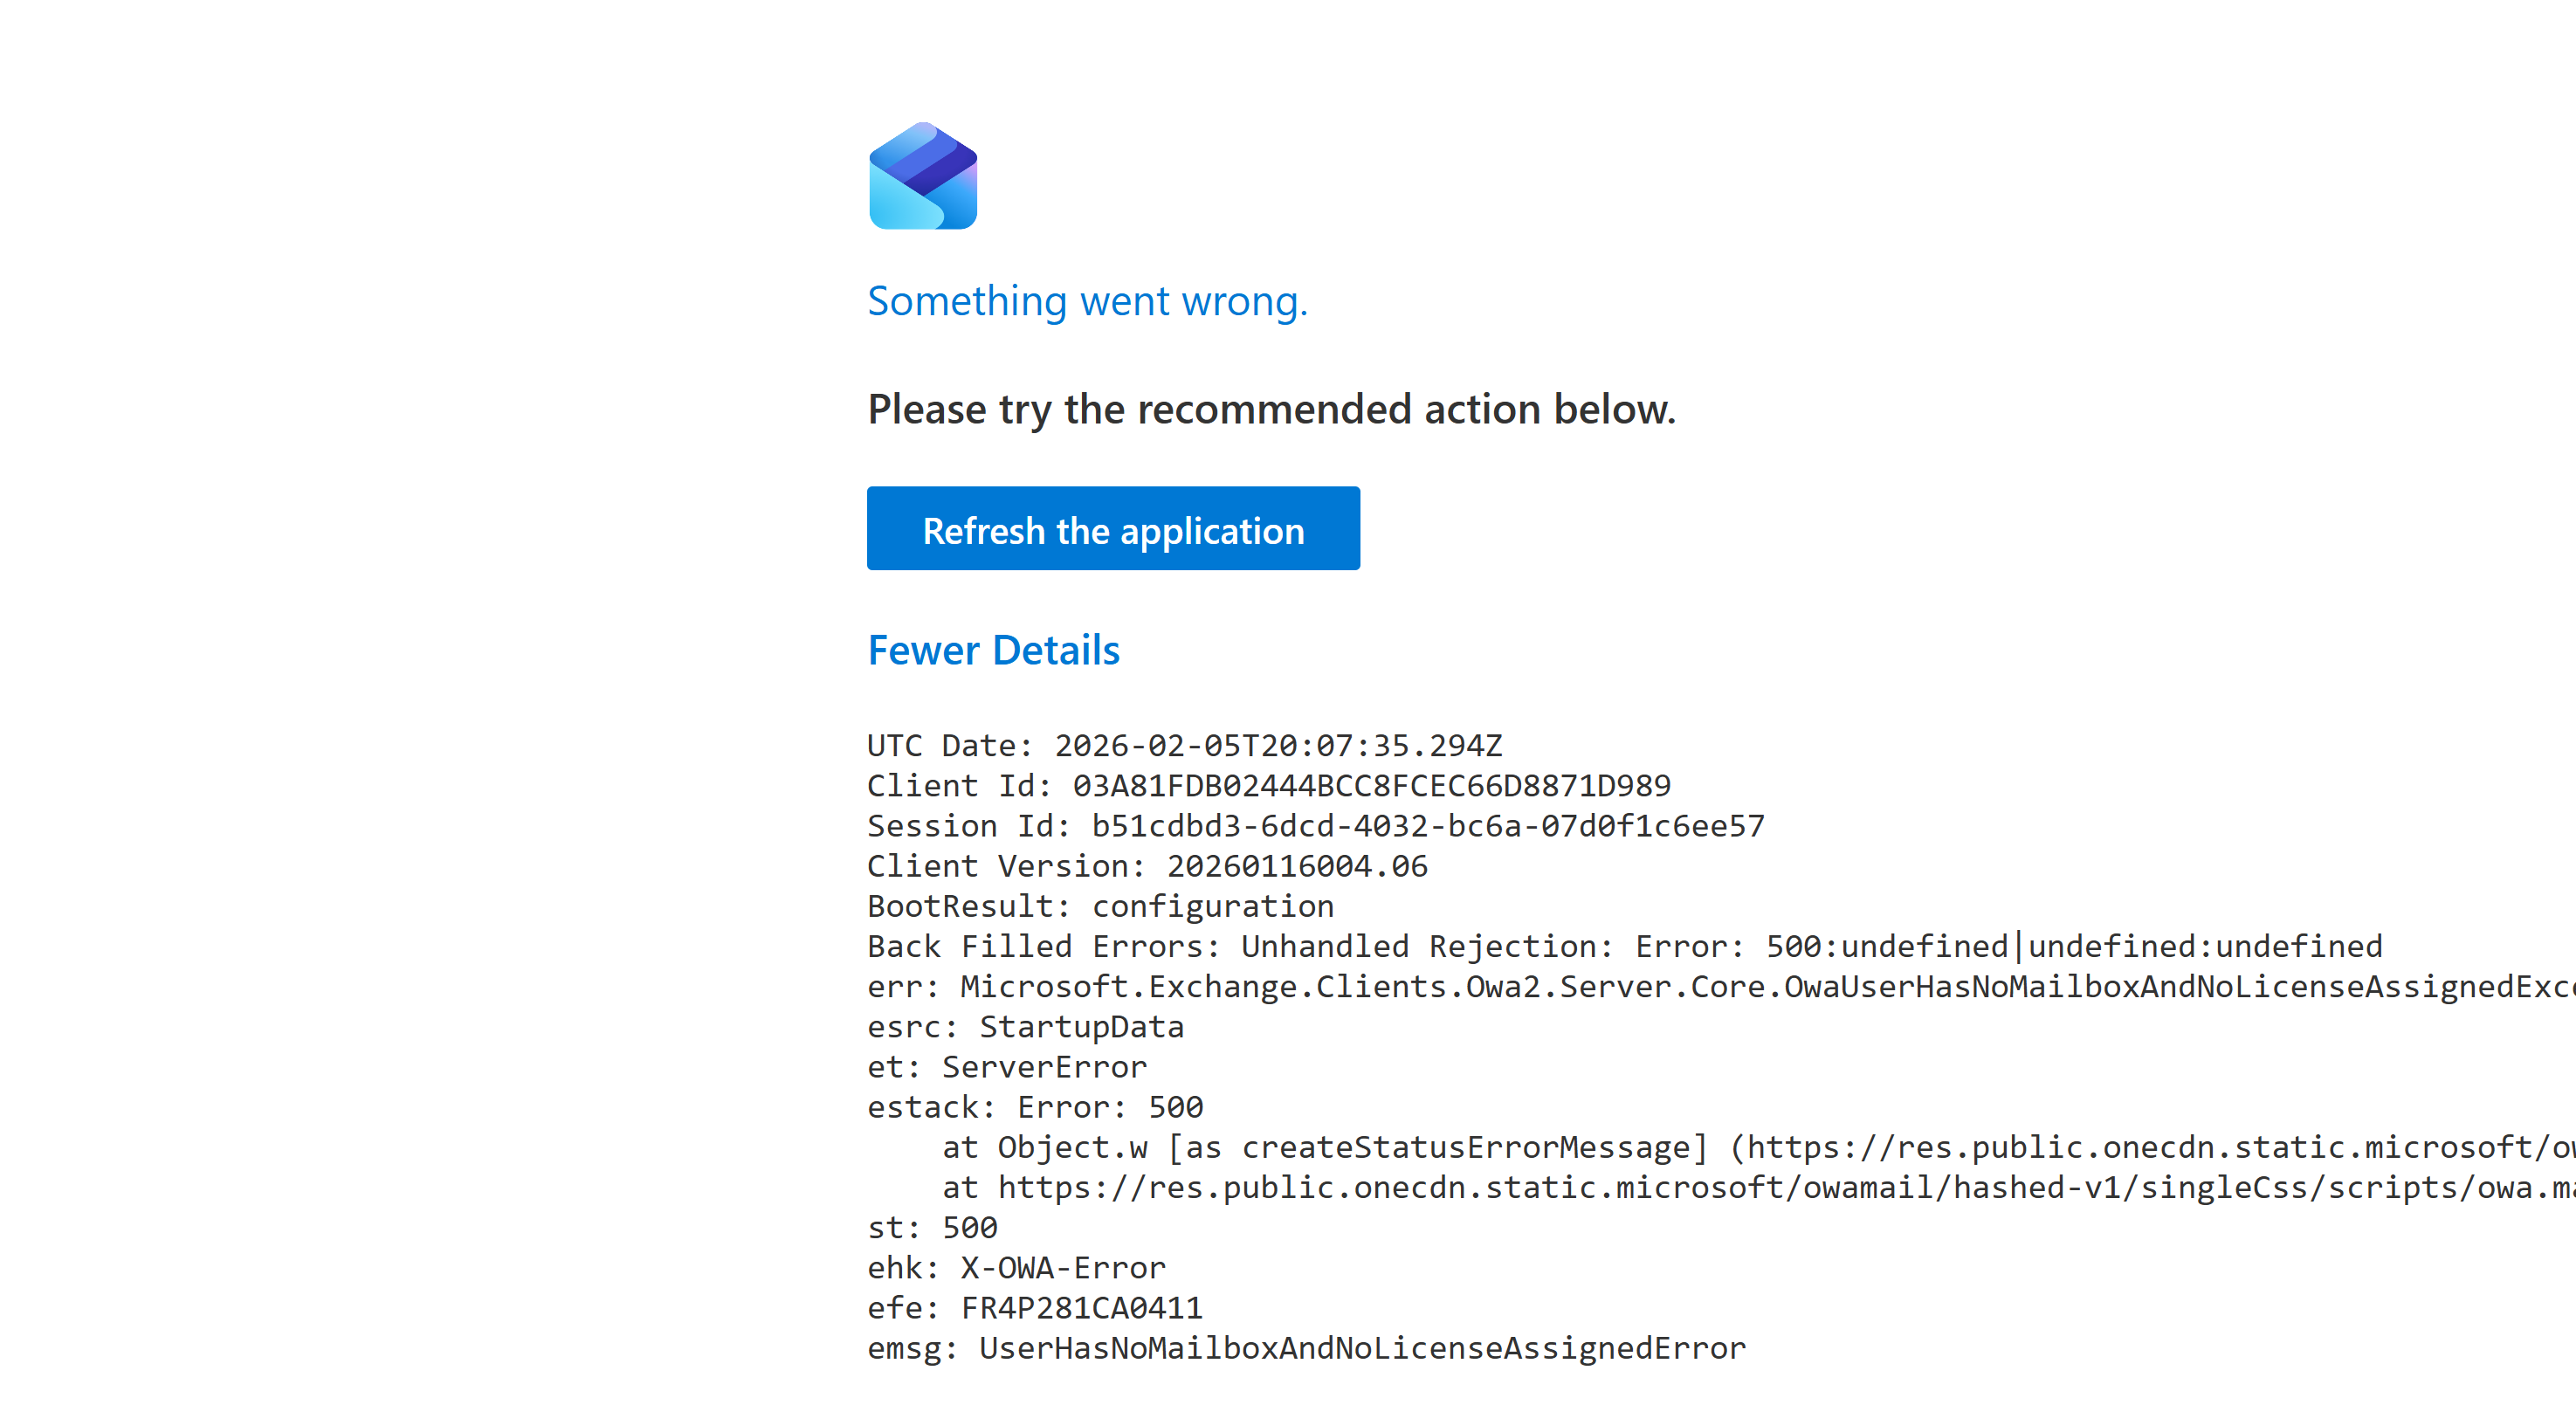Click the ehk: X-OWA-Error line
This screenshot has width=2576, height=1405.
(1016, 1268)
